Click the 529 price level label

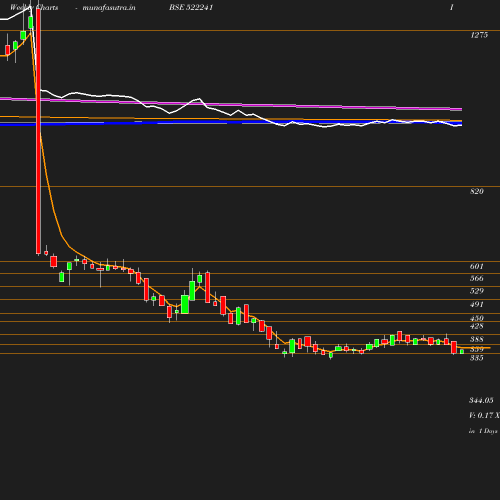click(477, 291)
